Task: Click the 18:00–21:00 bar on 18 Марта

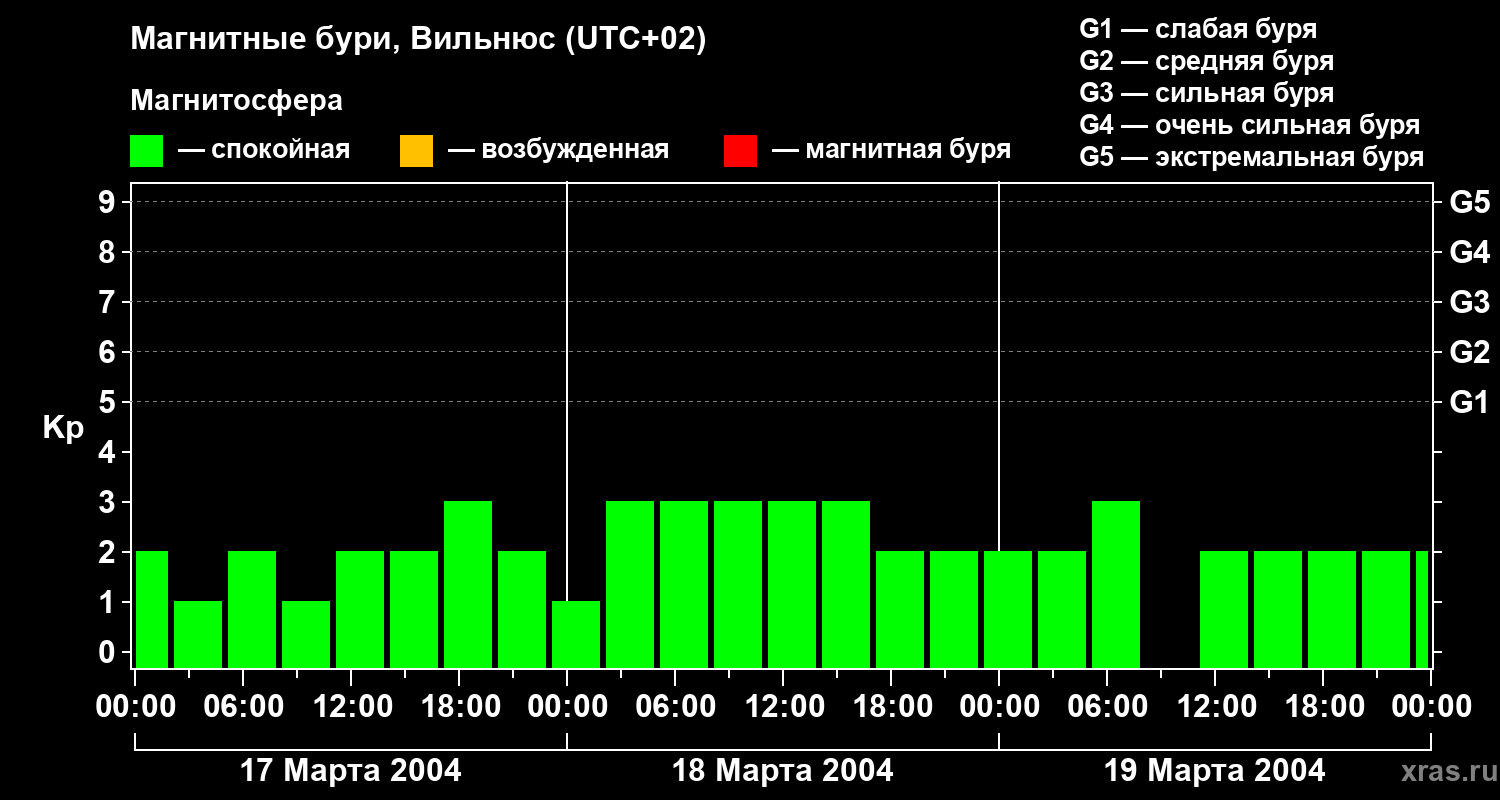Action: click(x=900, y=609)
